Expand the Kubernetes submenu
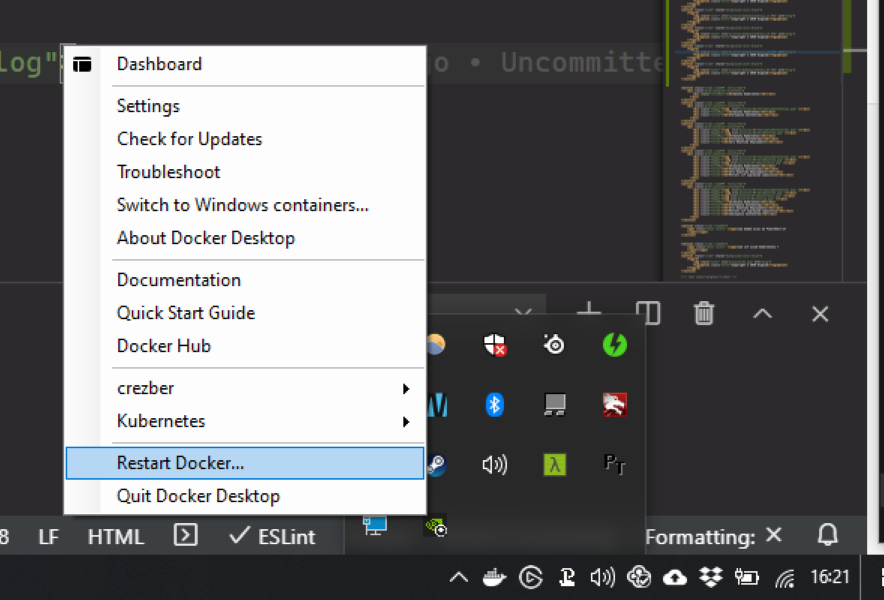 coord(245,421)
